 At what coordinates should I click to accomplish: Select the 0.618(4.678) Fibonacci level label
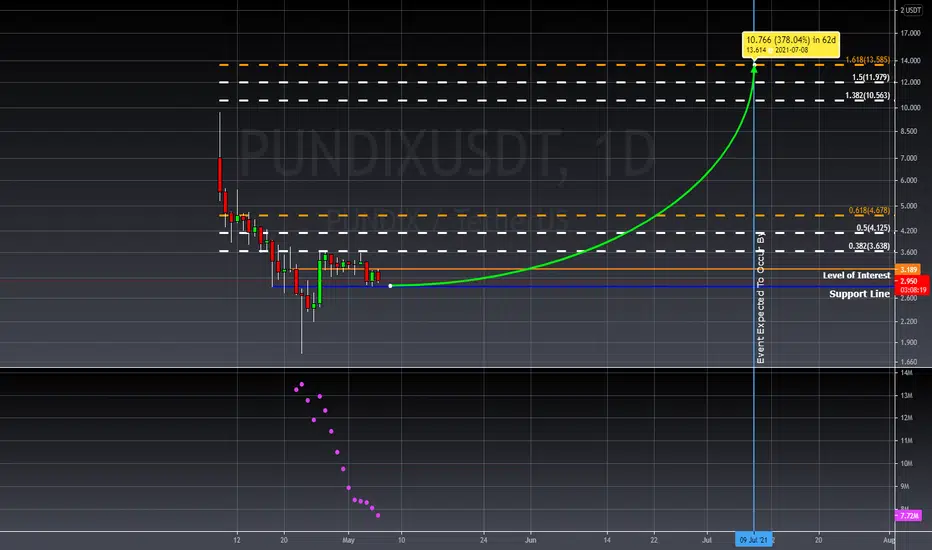click(869, 210)
